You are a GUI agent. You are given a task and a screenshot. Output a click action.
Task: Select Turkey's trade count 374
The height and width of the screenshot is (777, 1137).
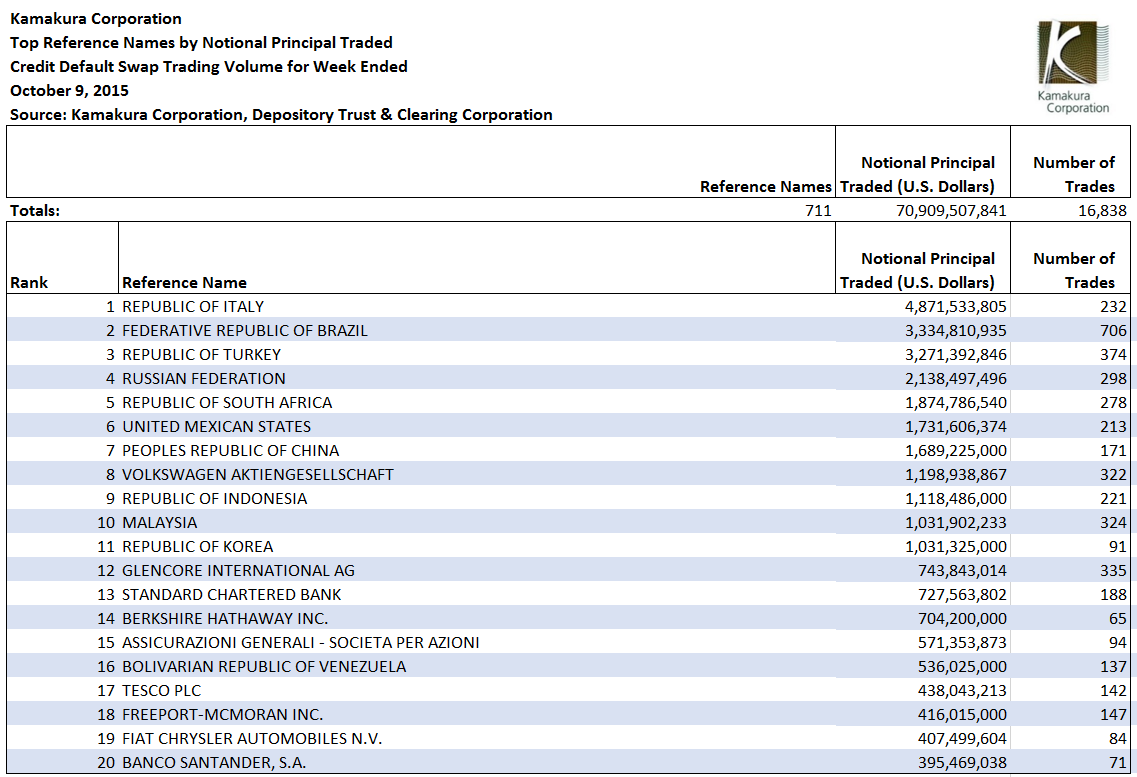(1113, 354)
